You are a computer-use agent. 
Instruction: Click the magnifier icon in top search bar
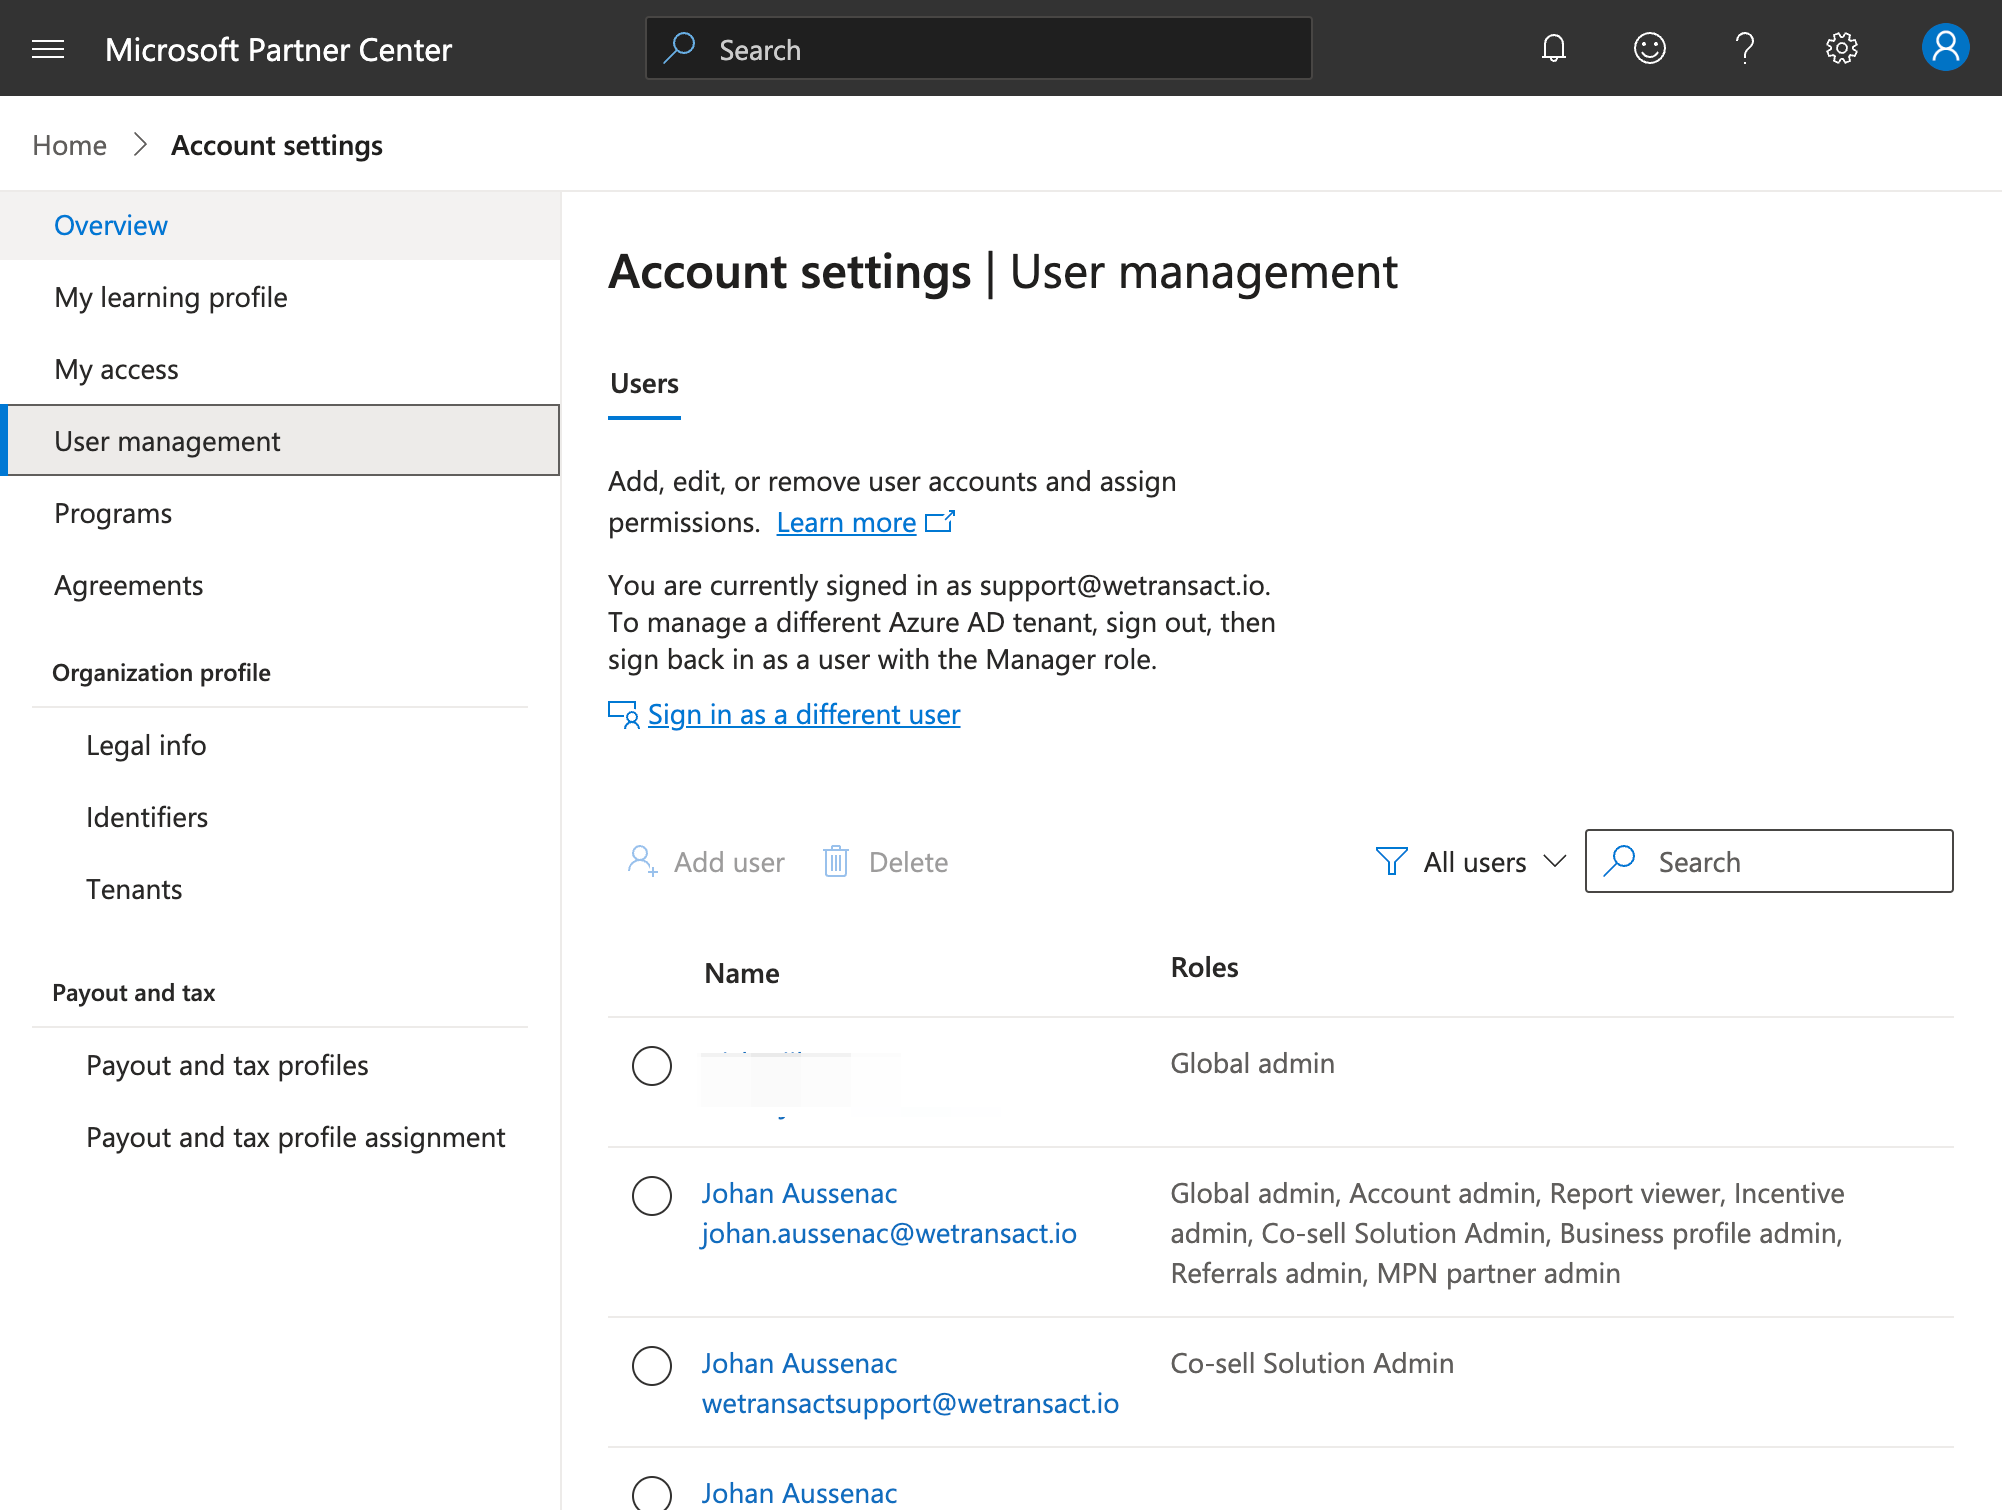pyautogui.click(x=679, y=48)
